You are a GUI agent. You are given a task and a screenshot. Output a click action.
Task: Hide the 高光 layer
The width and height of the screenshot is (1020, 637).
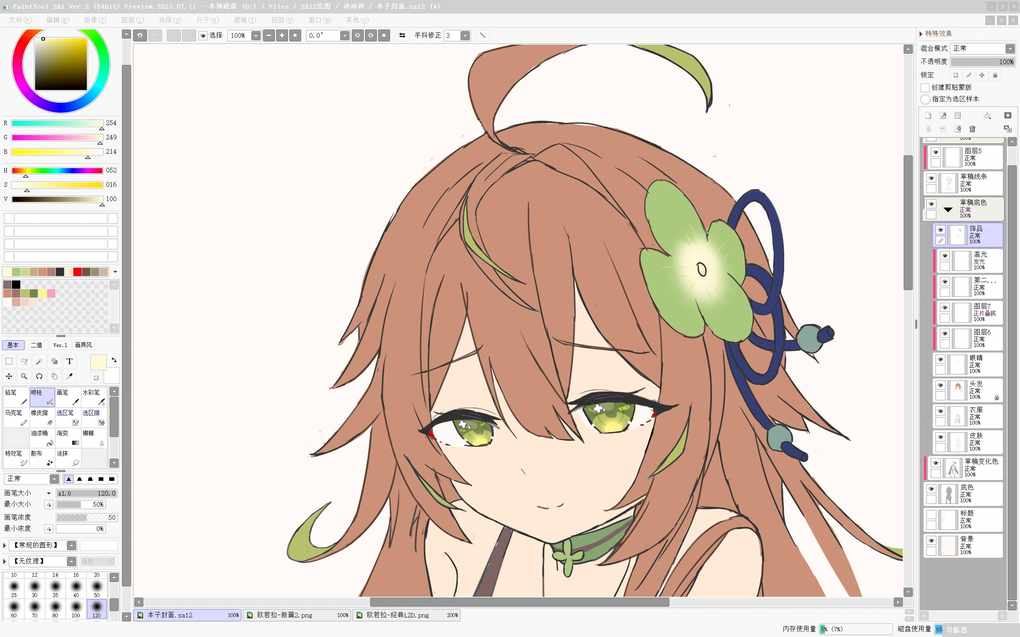(x=945, y=256)
